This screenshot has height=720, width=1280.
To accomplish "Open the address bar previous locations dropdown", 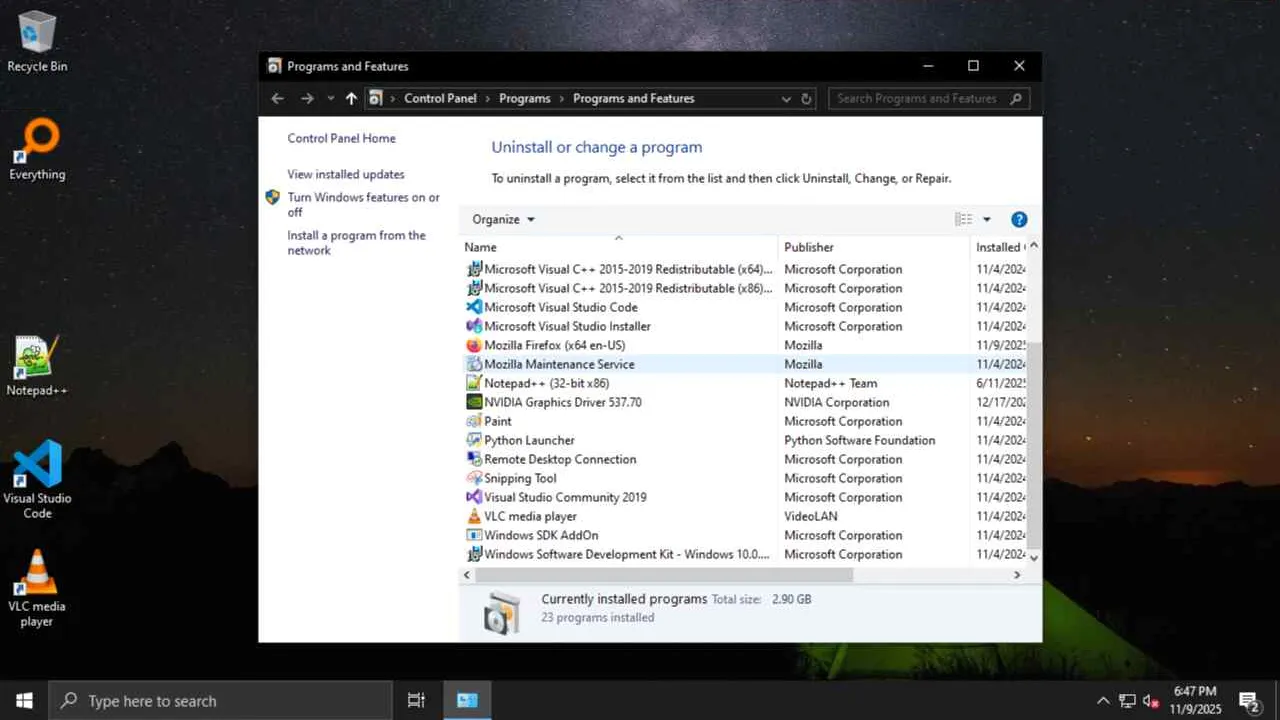I will pos(786,99).
